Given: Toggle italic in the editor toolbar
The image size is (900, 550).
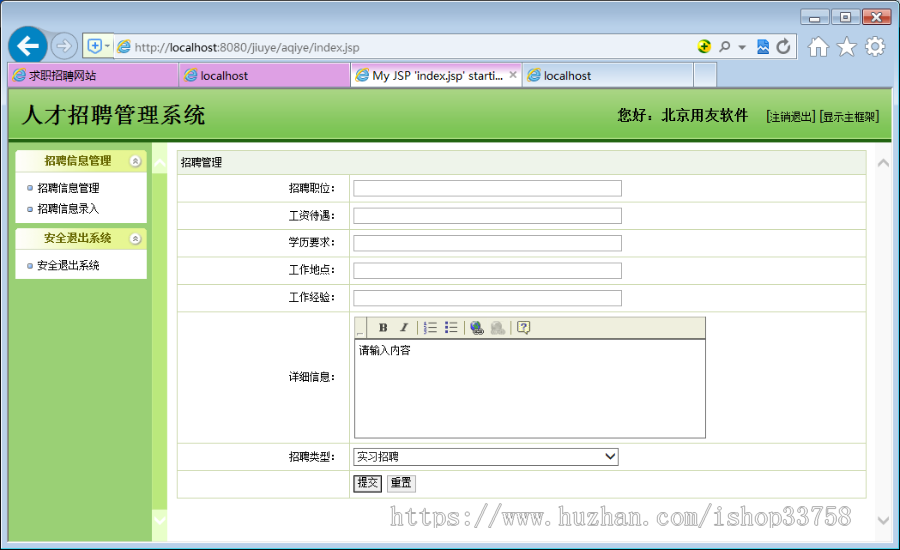Looking at the screenshot, I should (x=404, y=327).
